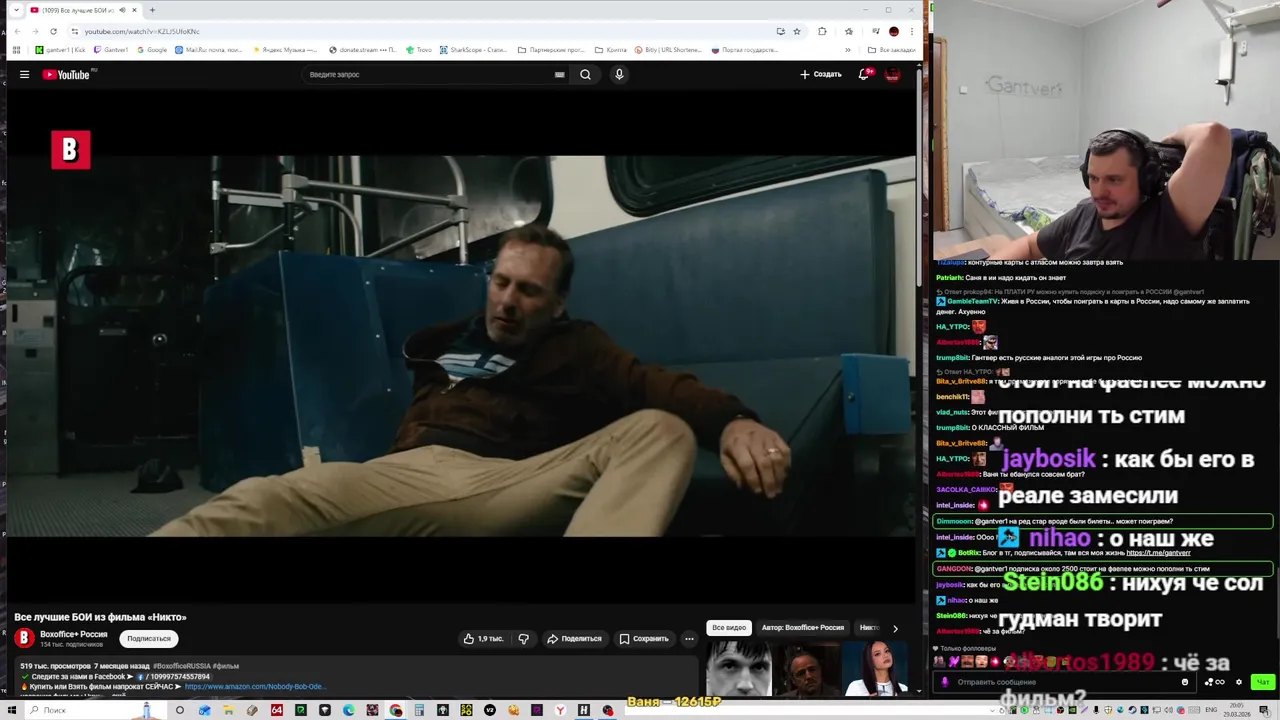Image resolution: width=1280 pixels, height=720 pixels.
Task: Click the browser address bar URL
Action: coord(142,31)
